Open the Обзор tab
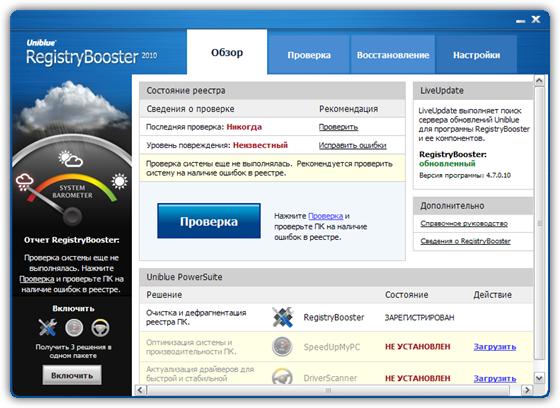Image resolution: width=560 pixels, height=408 pixels. [x=227, y=52]
